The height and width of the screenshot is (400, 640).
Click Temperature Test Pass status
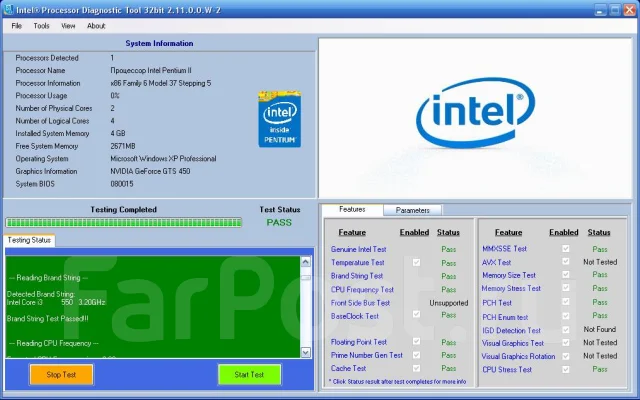449,263
